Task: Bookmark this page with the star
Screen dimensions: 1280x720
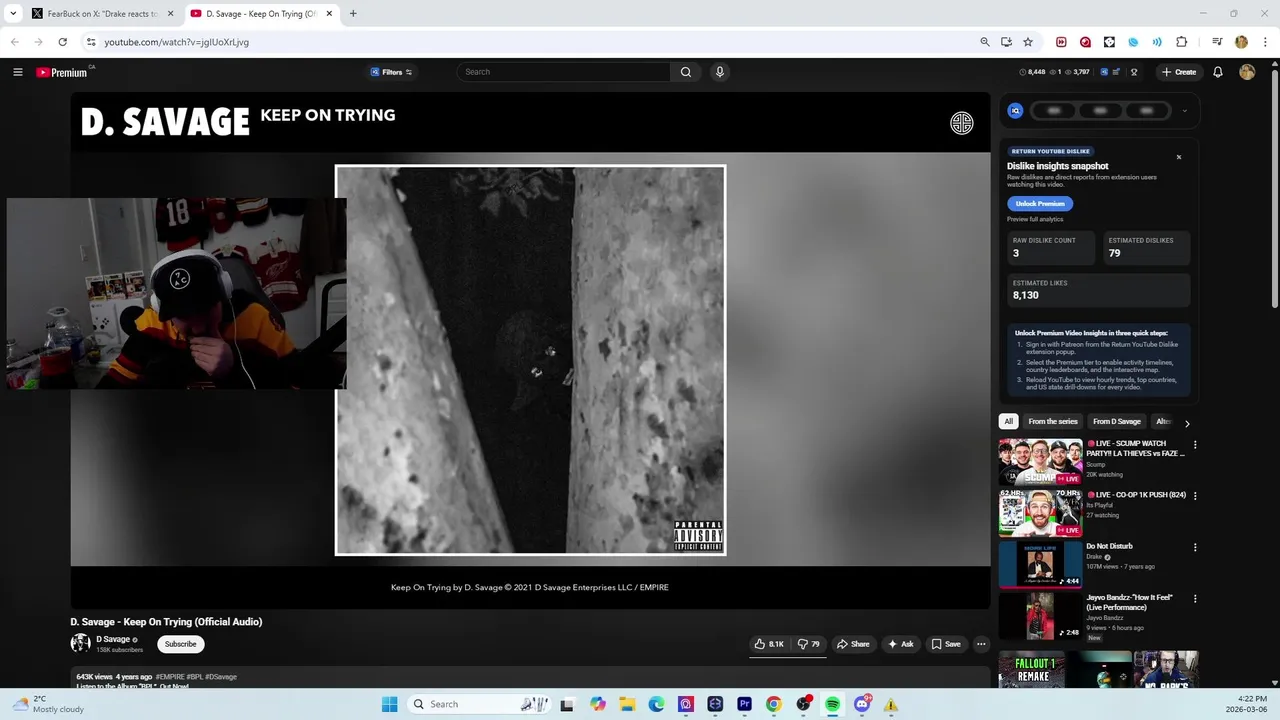Action: (1028, 42)
